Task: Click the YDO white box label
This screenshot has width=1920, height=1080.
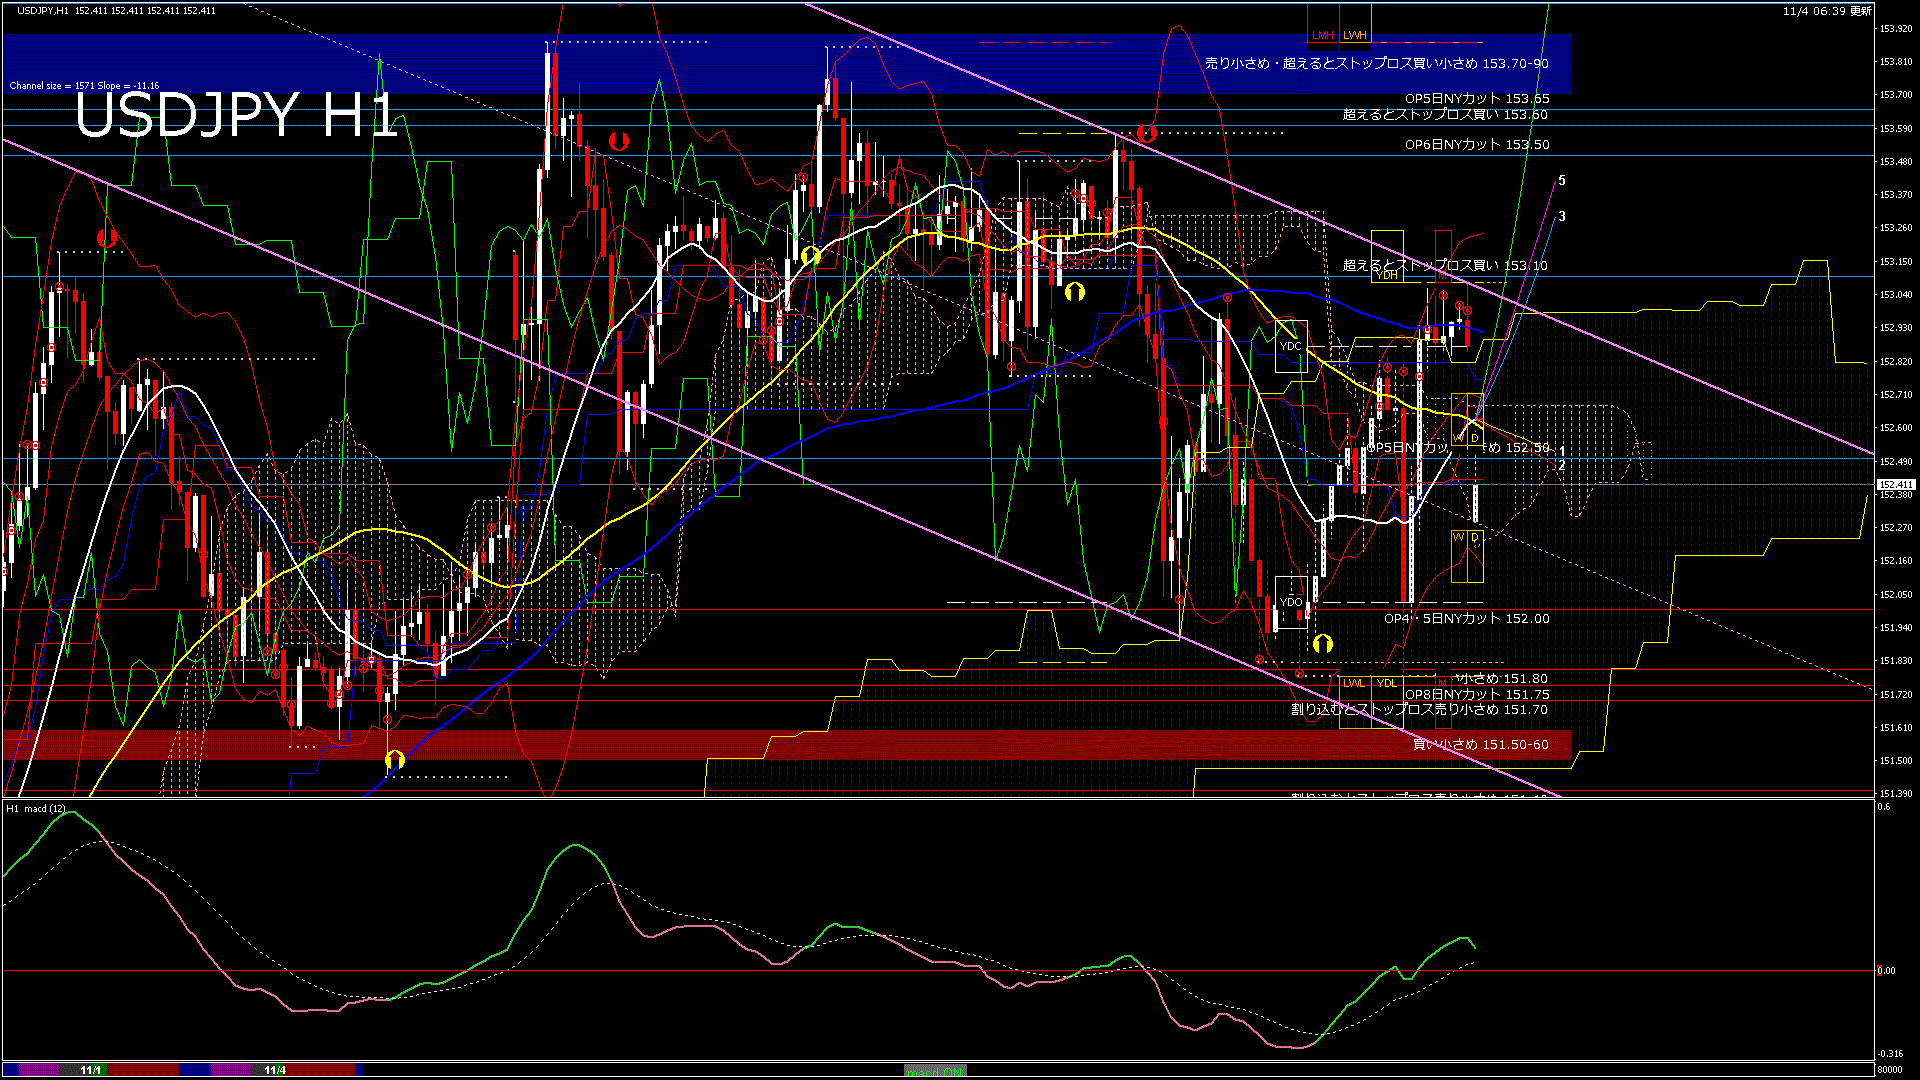Action: coord(1291,602)
